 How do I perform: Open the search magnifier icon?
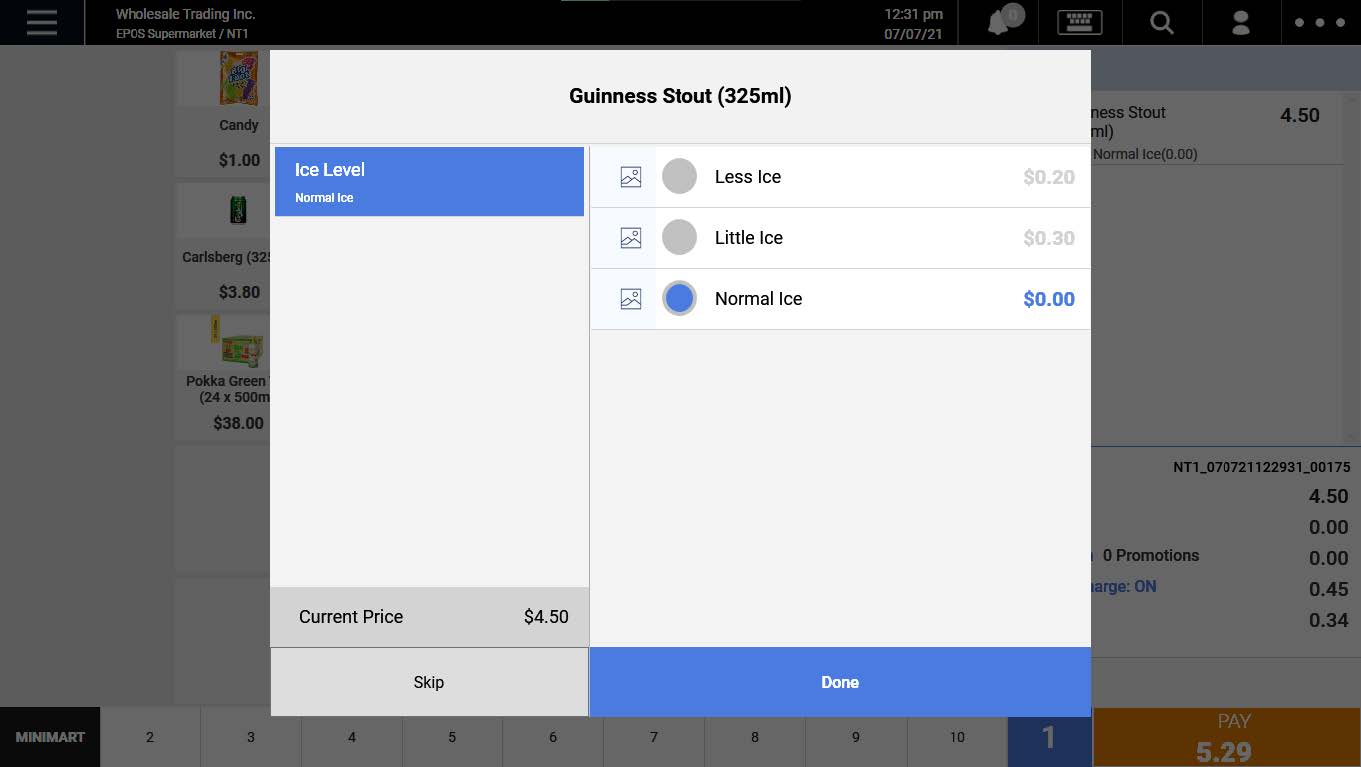1161,22
